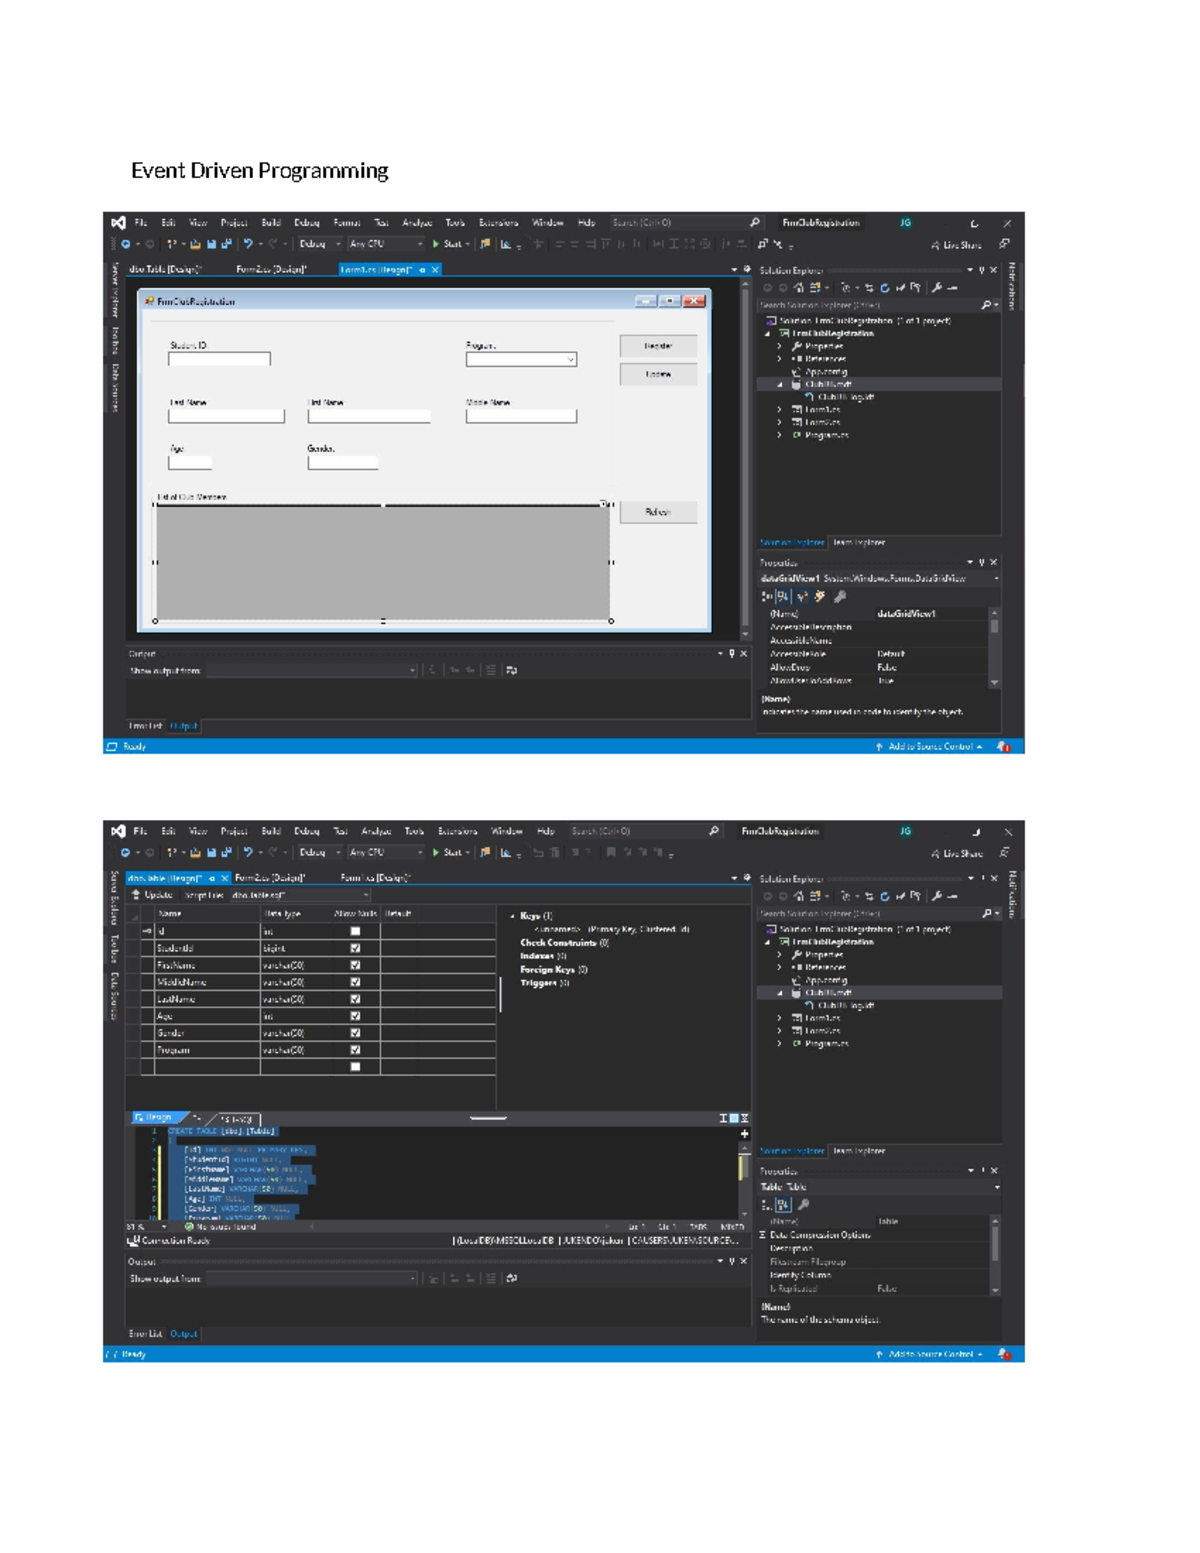Screen dimensions: 1200x1553
Task: Click the Register button on the form
Action: (x=658, y=346)
